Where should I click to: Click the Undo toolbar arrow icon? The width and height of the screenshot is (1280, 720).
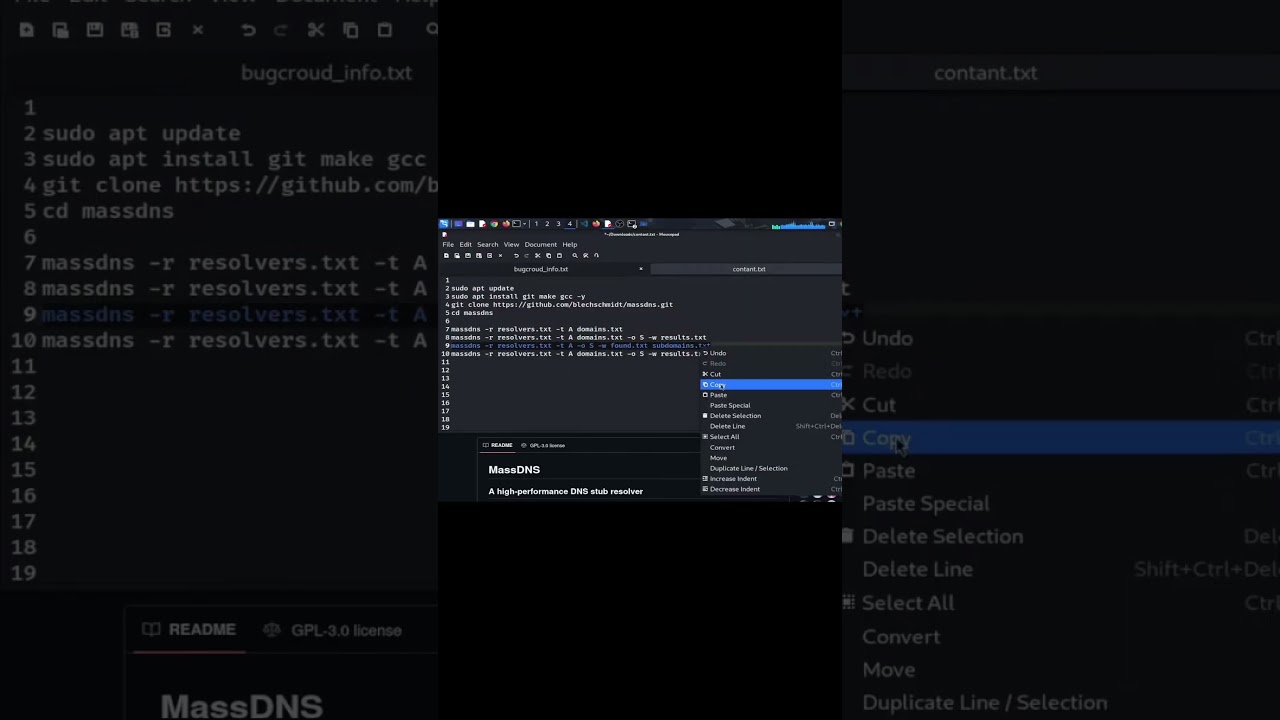coord(516,256)
